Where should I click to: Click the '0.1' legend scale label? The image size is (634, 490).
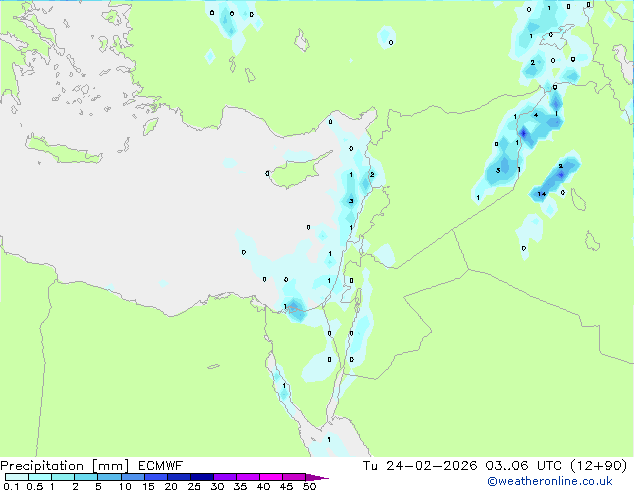click(11, 486)
